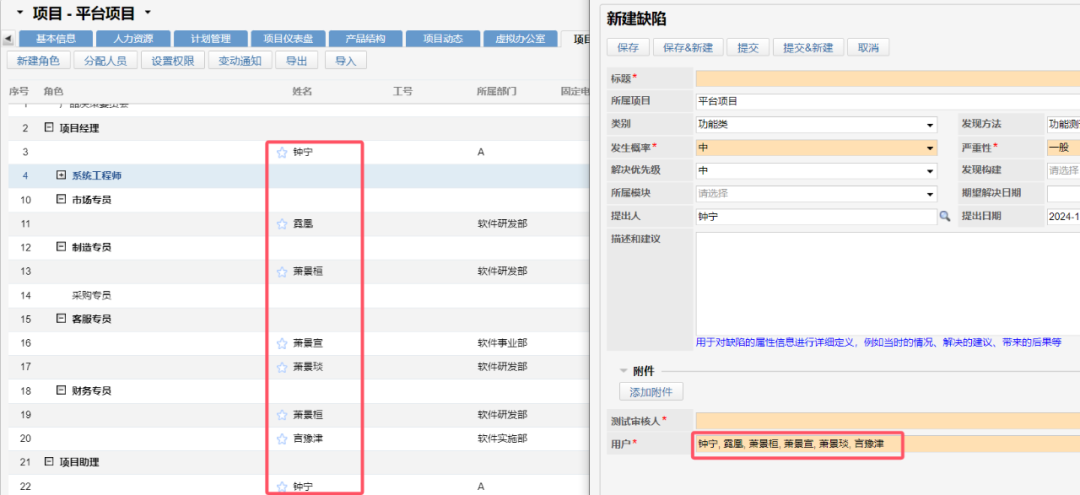Open the 发现方法 dropdown
The image size is (1080, 495).
click(x=1063, y=125)
